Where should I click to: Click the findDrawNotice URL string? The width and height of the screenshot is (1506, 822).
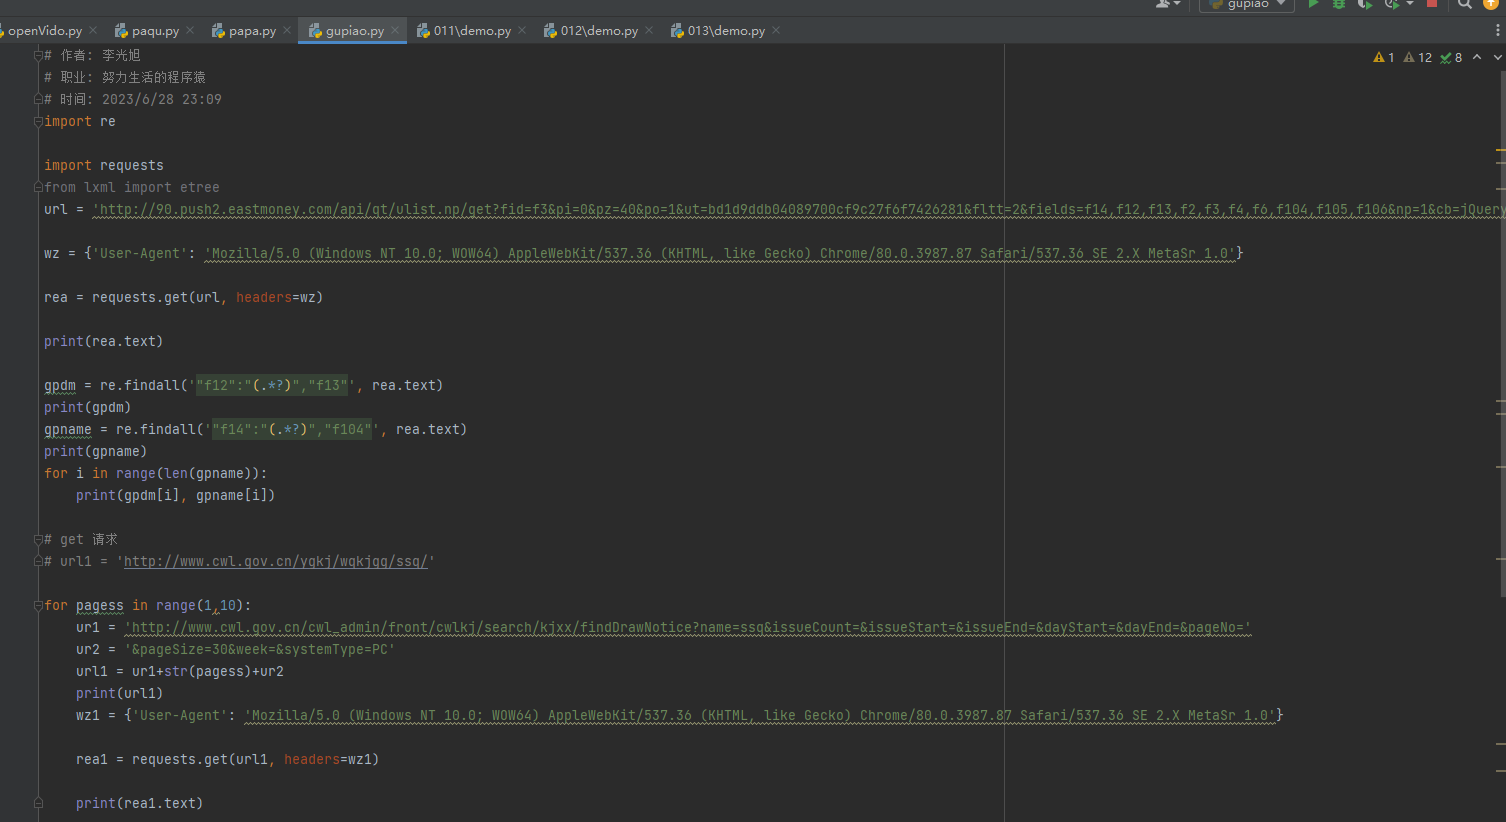pos(688,627)
